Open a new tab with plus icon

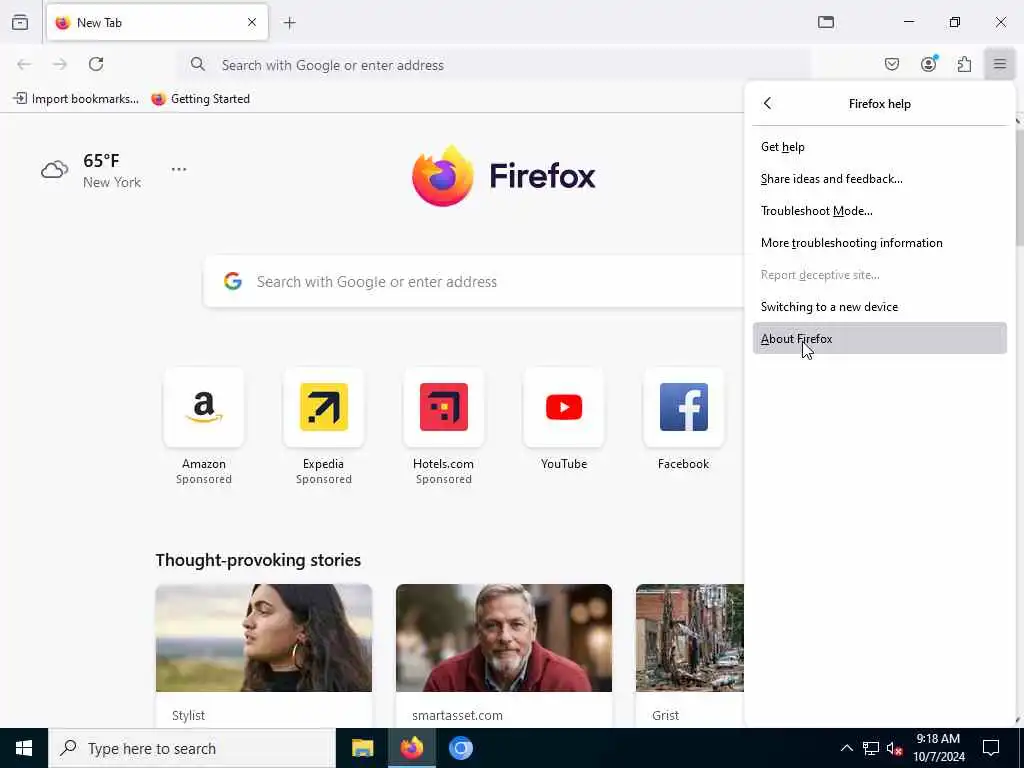[x=290, y=23]
